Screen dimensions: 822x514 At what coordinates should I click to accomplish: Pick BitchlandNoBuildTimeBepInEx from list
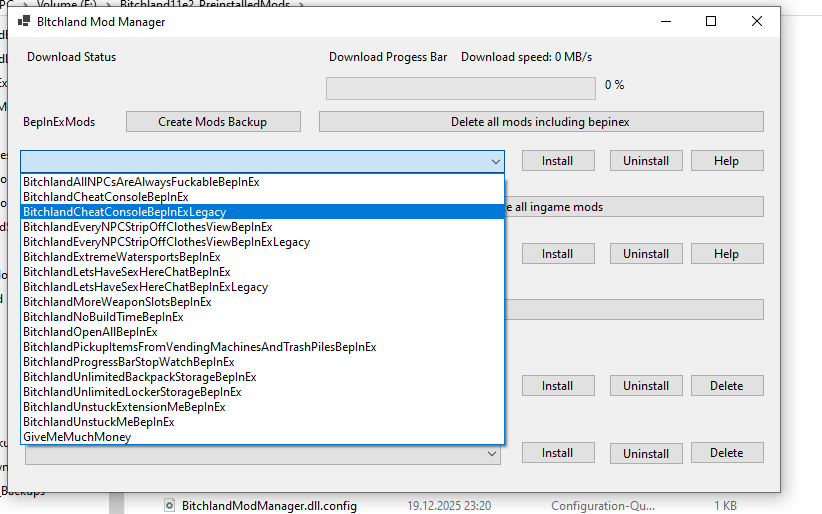pos(262,317)
